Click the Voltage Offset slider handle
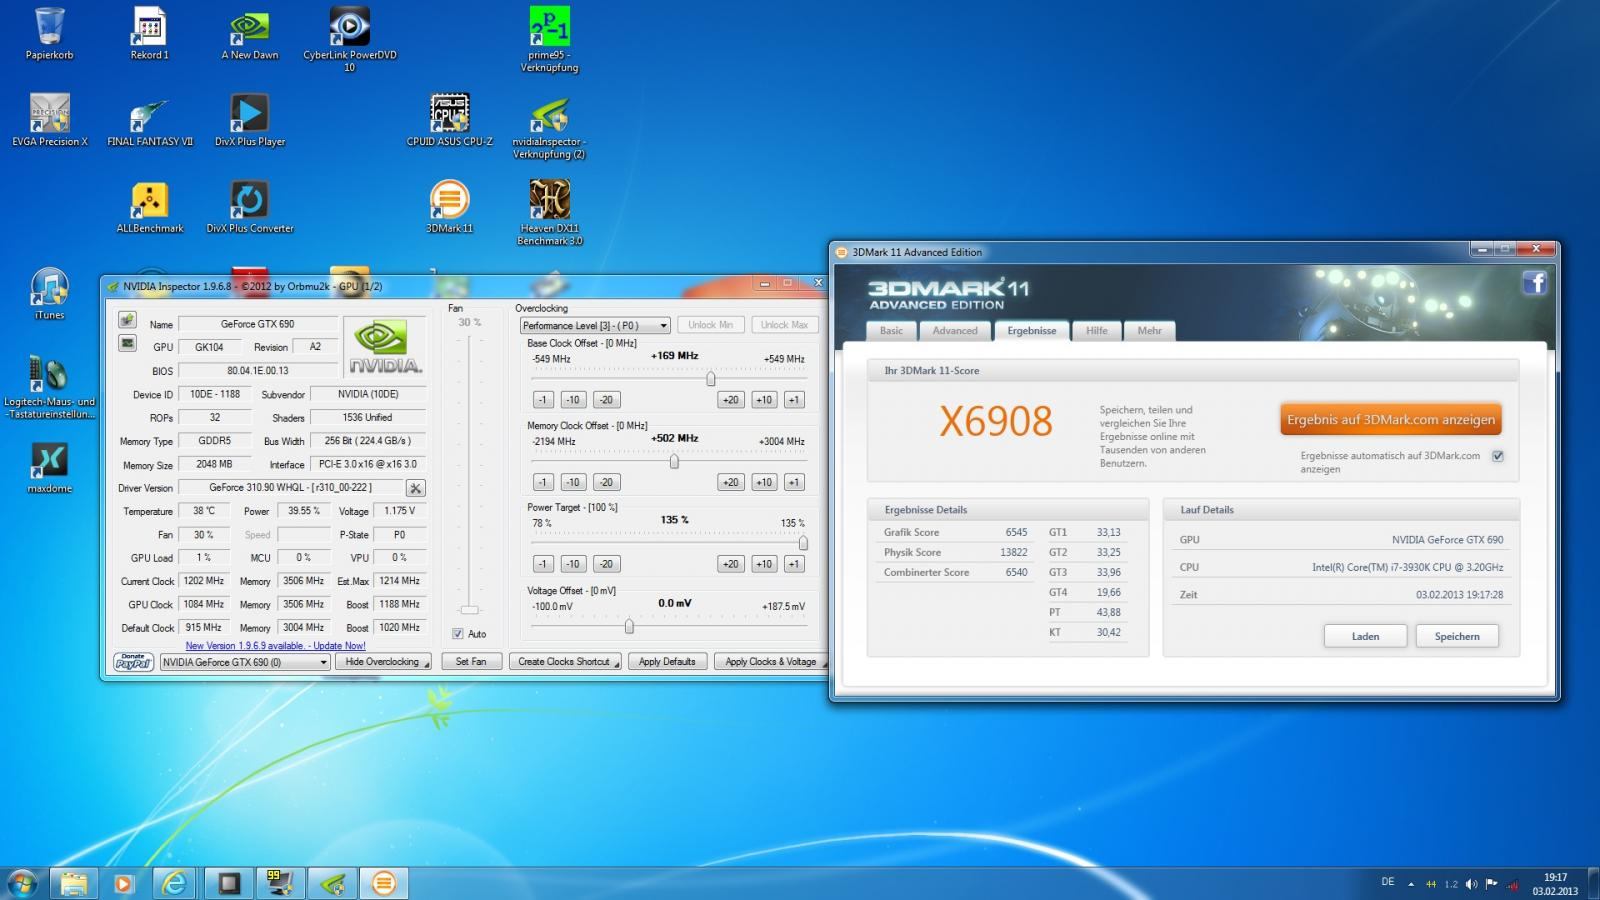 [629, 626]
